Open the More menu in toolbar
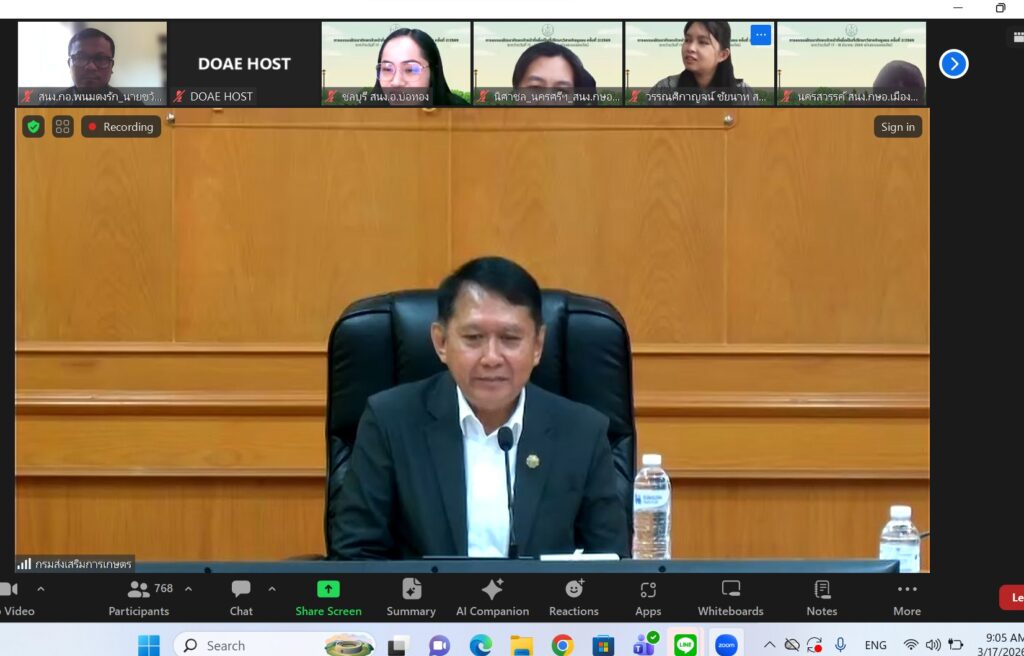The image size is (1024, 656). click(907, 598)
